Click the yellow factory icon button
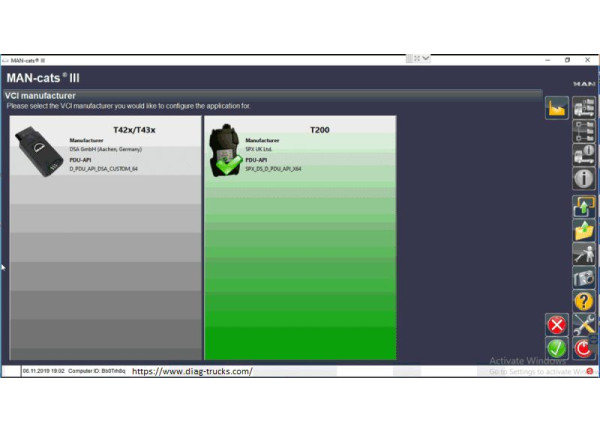The image size is (600, 433). [556, 108]
